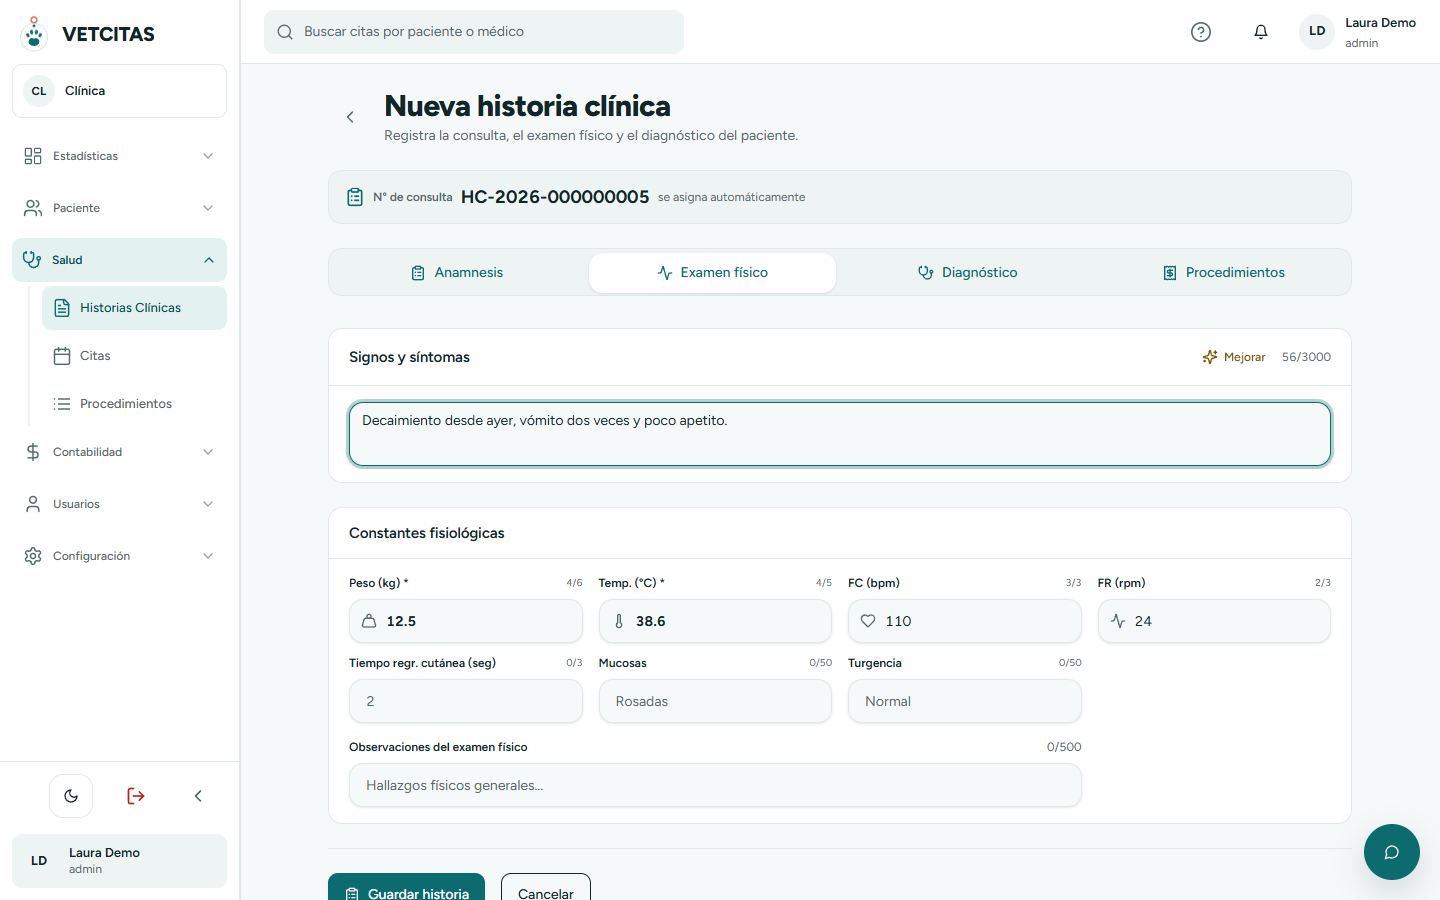
Task: Focus the search citas field
Action: click(474, 32)
